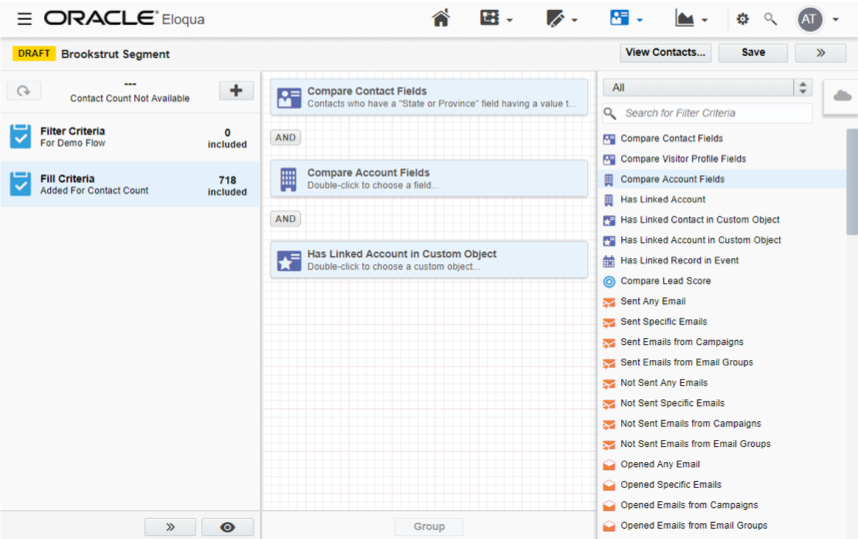Expand the Audience menu arrow
The image size is (858, 539).
coord(639,20)
